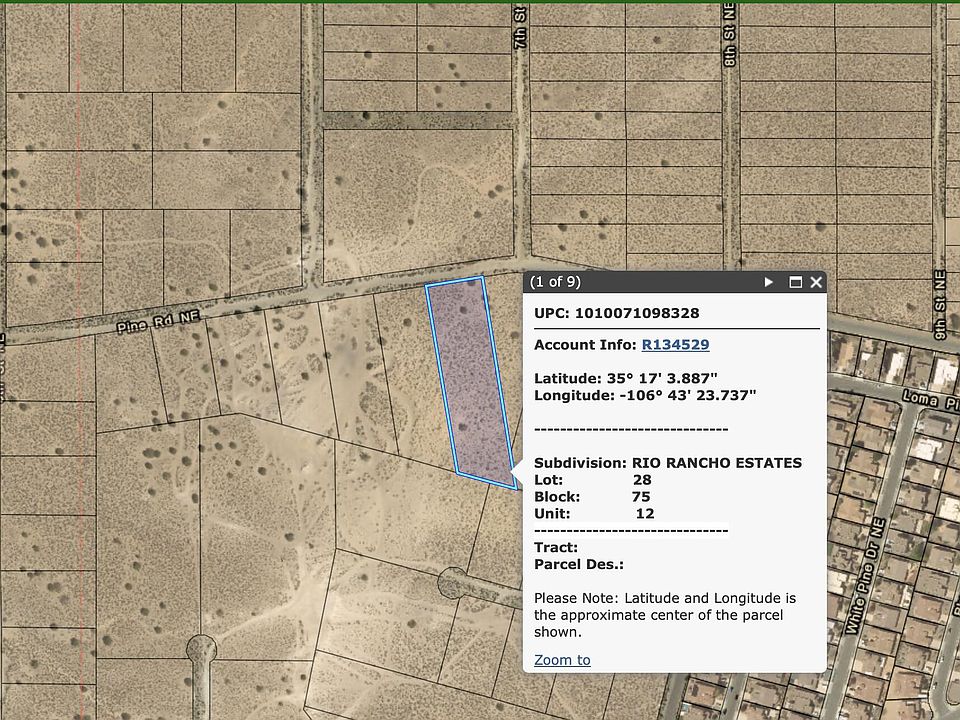Open account info link R134529
This screenshot has width=960, height=720.
675,345
